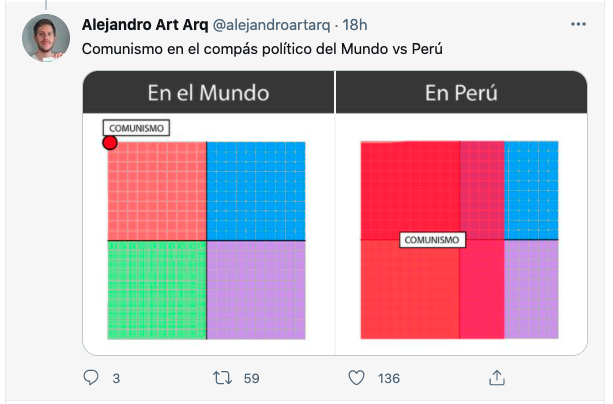The image size is (613, 404).
Task: Click the COMUNISMO label in Mundo chart
Action: click(136, 128)
